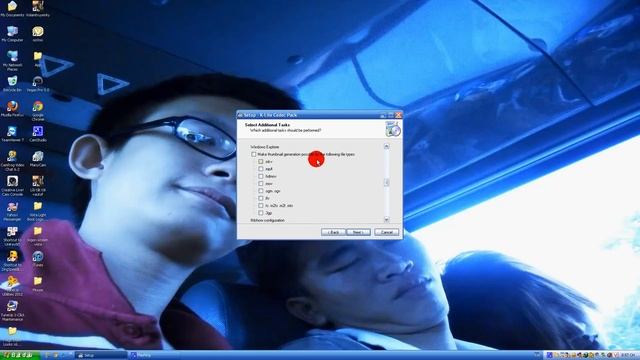Switch to the Setup taskbar button
640x360 pixels.
click(x=100, y=356)
